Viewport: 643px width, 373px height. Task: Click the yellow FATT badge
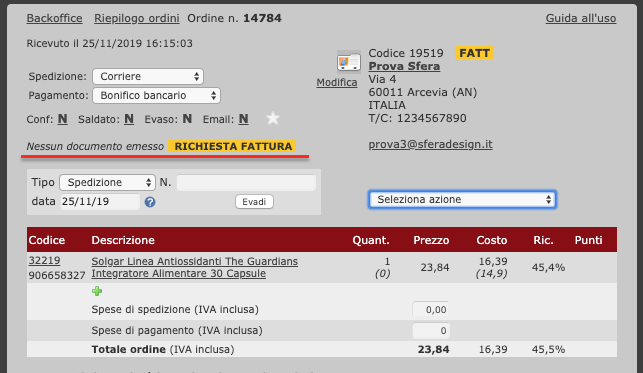(x=474, y=53)
